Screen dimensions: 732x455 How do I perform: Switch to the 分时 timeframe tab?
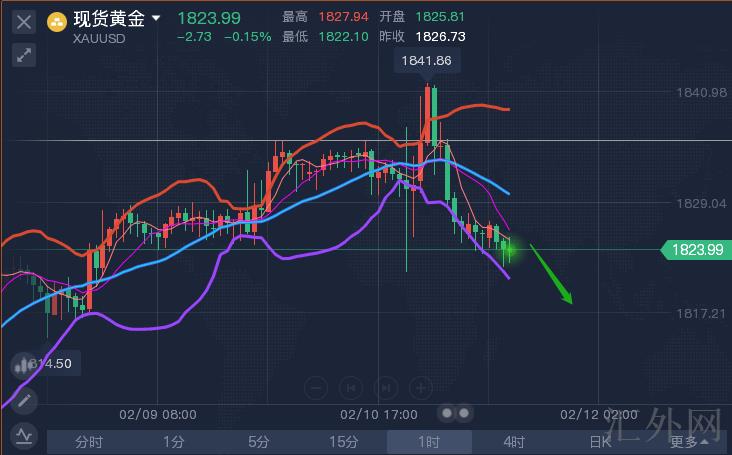(x=89, y=442)
